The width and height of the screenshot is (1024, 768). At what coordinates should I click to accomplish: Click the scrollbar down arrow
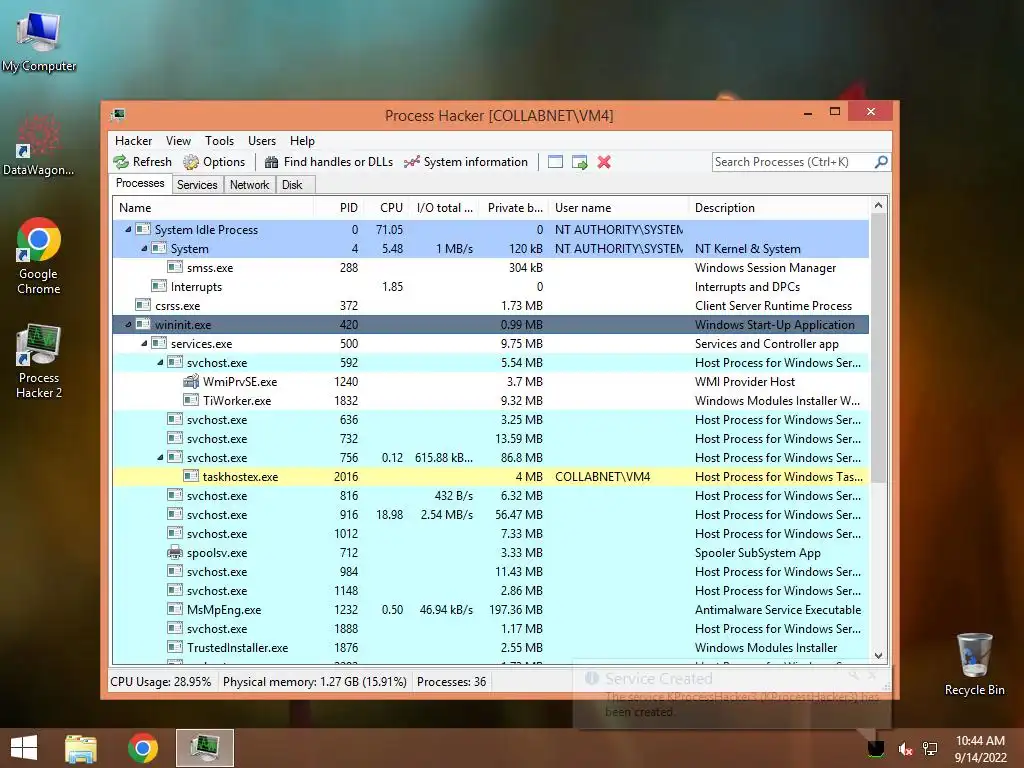tap(878, 656)
